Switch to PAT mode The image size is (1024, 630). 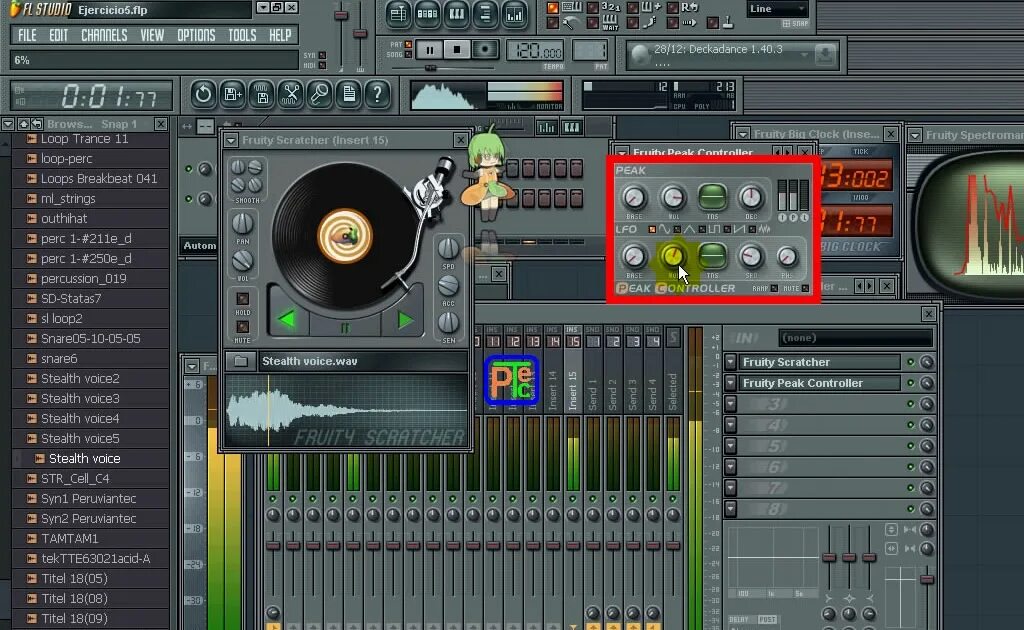click(409, 44)
